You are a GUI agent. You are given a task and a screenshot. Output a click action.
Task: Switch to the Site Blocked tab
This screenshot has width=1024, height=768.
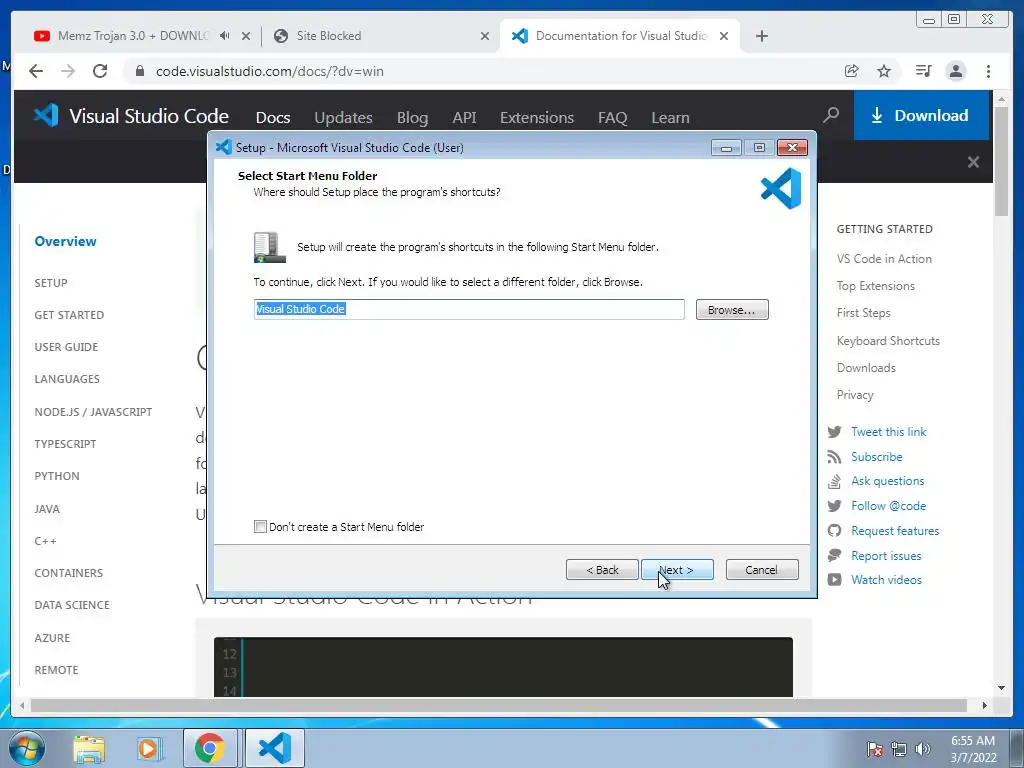[379, 36]
